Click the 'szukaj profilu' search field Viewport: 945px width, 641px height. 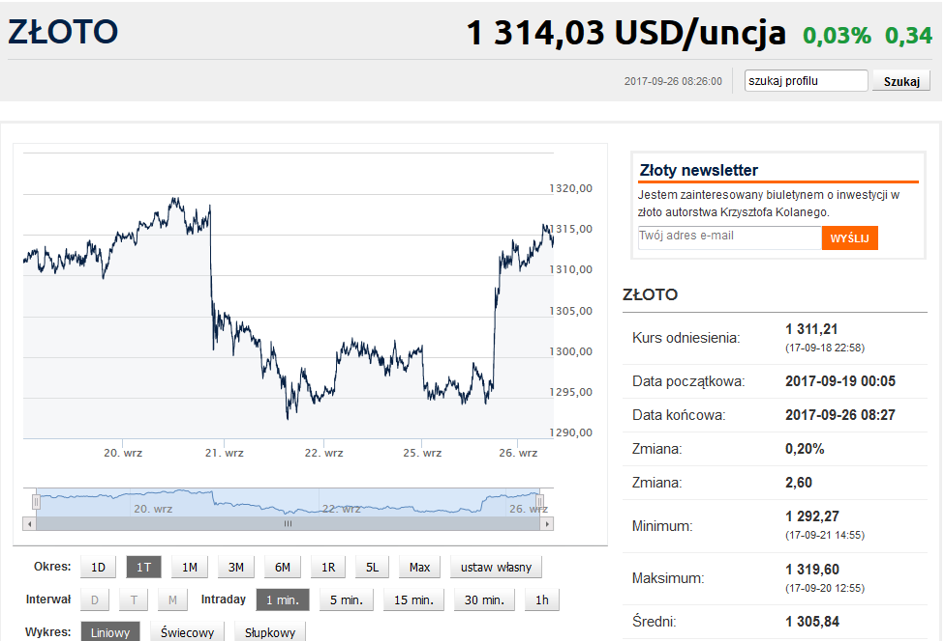[806, 81]
